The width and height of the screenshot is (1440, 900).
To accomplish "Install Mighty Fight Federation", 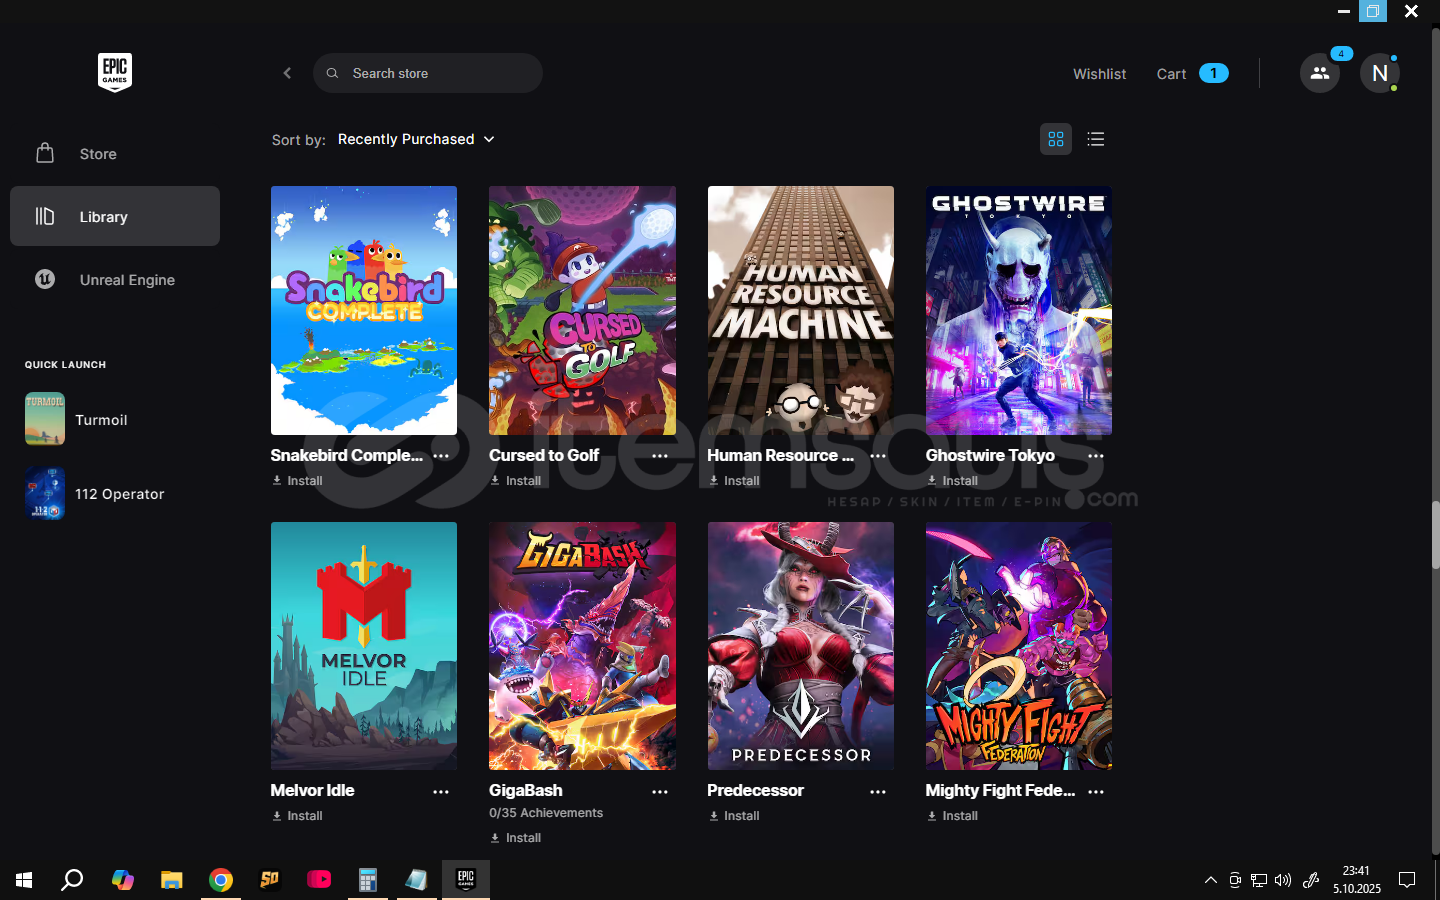I will [952, 816].
